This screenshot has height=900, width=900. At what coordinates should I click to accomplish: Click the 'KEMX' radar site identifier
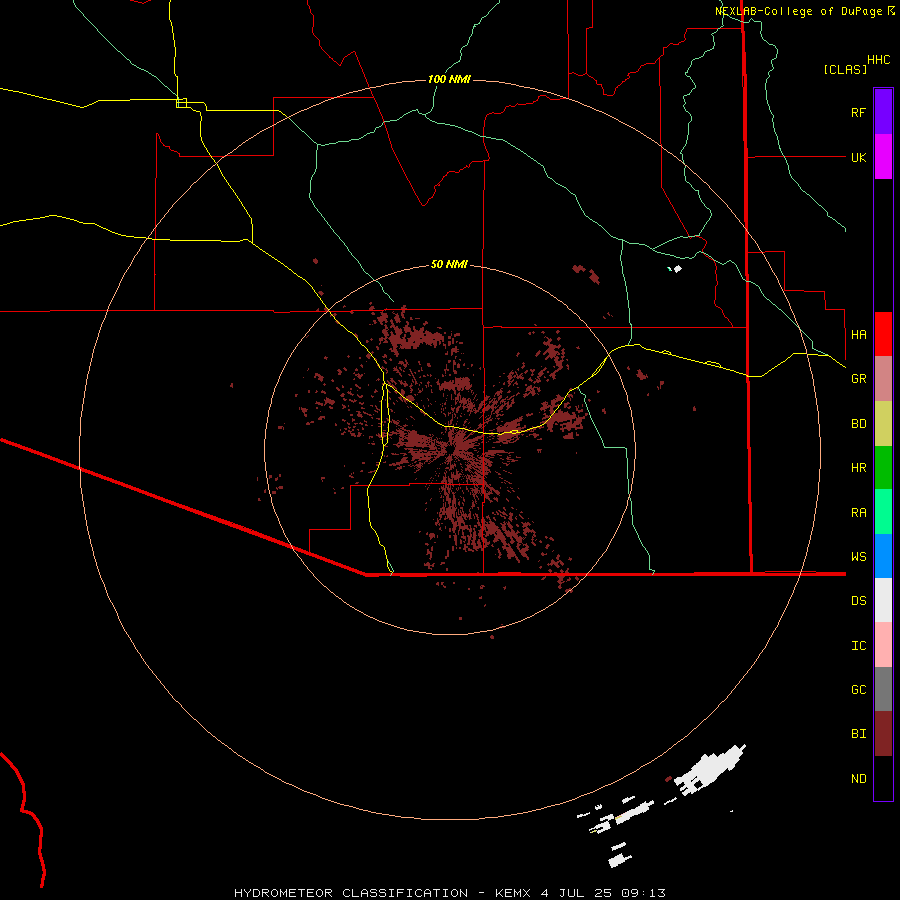pyautogui.click(x=514, y=893)
